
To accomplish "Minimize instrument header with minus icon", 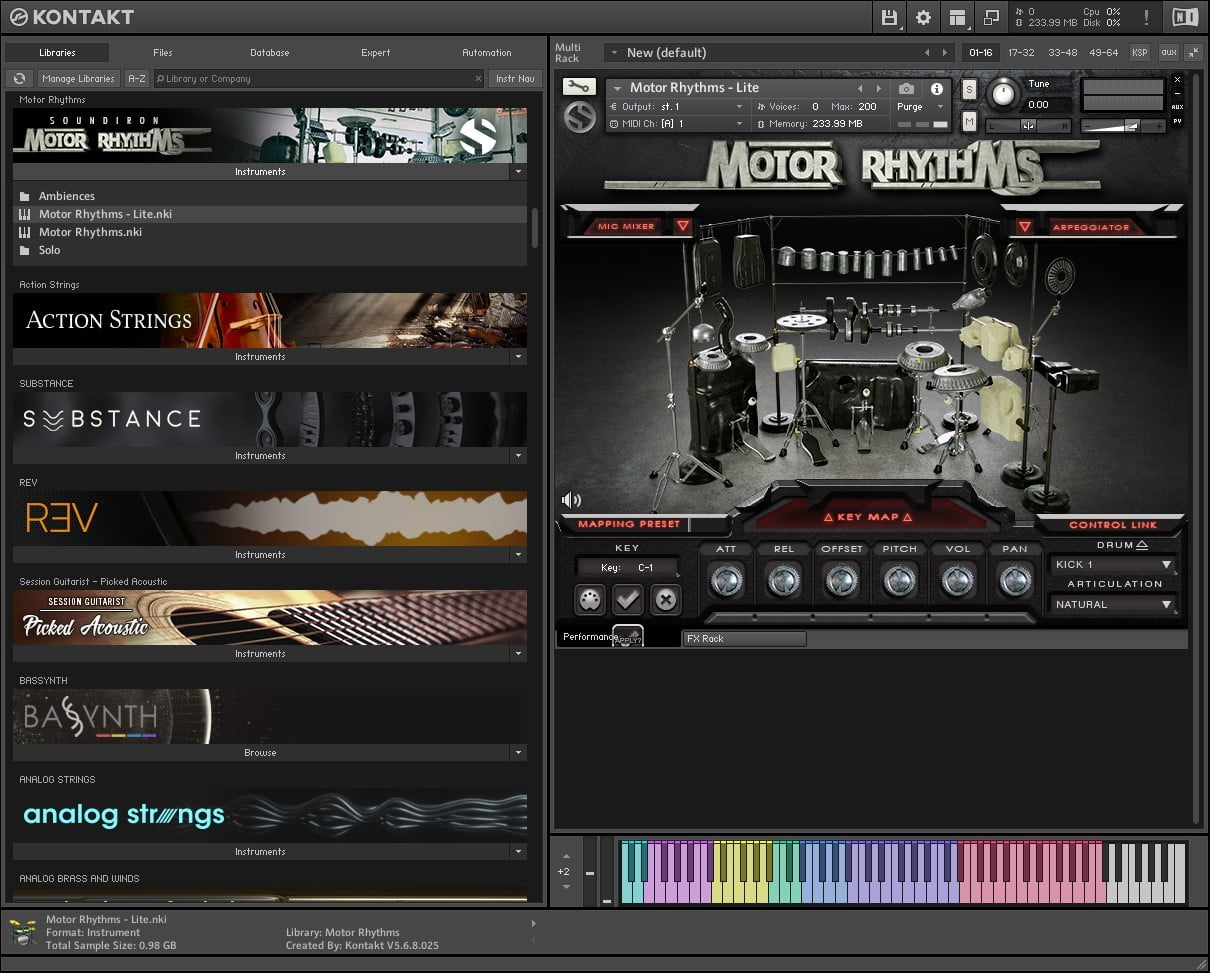I will [1177, 93].
